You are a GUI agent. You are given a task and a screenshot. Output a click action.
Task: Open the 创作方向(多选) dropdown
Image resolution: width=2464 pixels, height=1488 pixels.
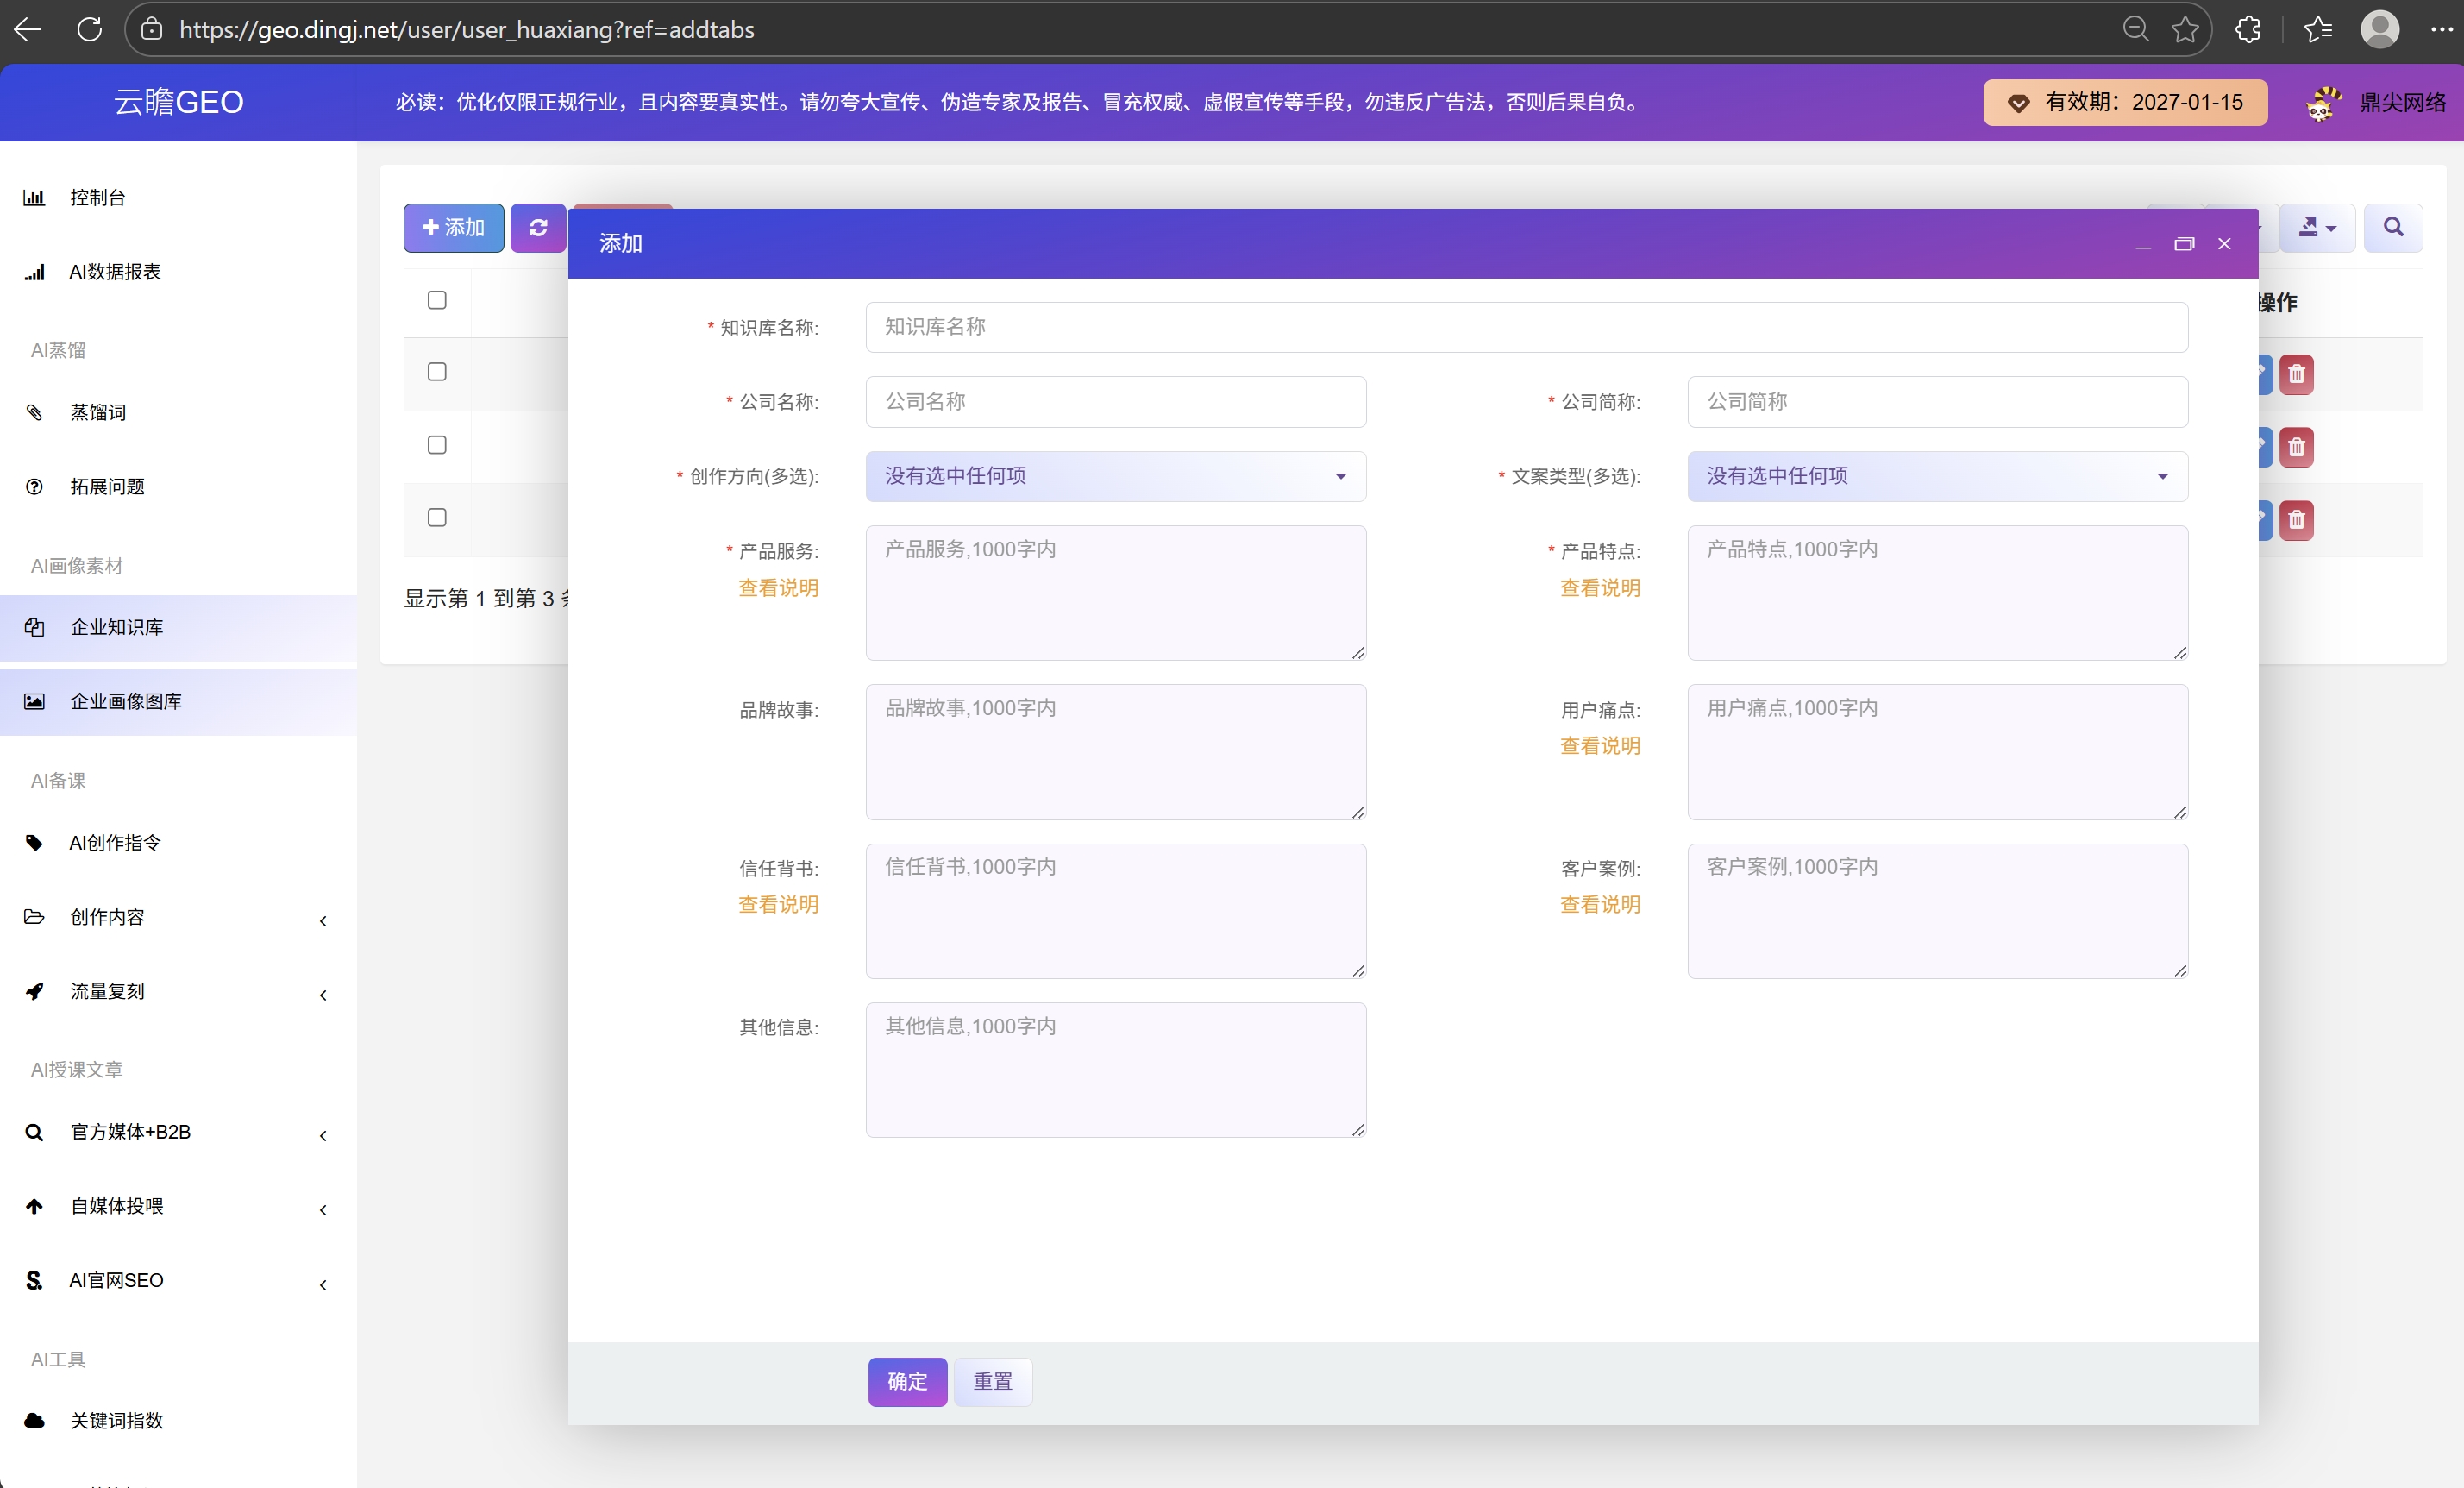point(1116,476)
